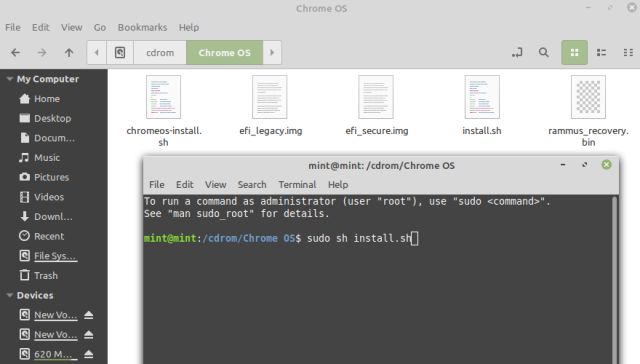The image size is (640, 364).
Task: Open the terminal Help menu
Action: (338, 184)
